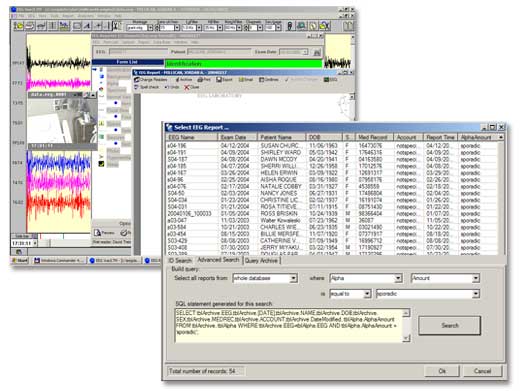
Task: Open the 'sporadic' value dropdown
Action: pyautogui.click(x=476, y=294)
